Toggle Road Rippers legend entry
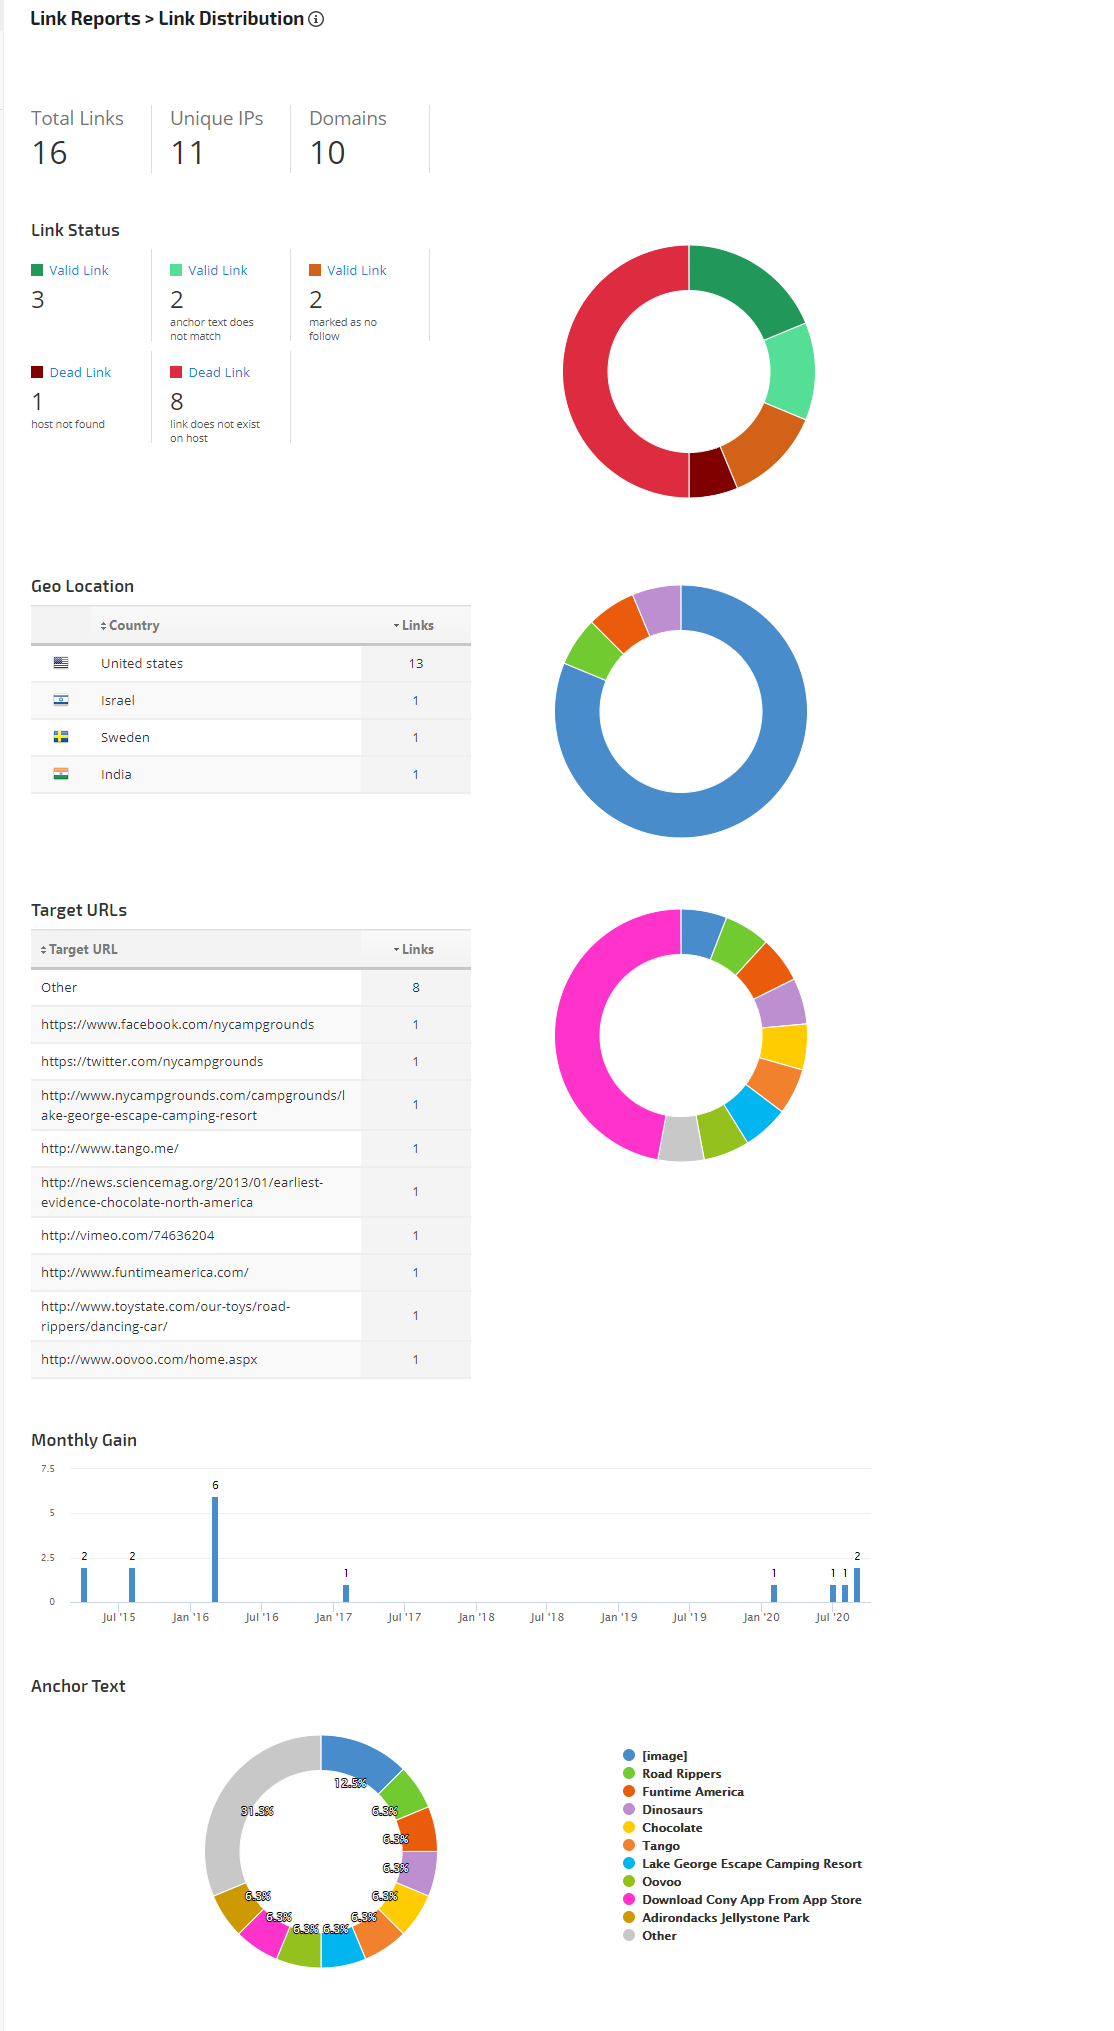This screenshot has height=2031, width=1114. click(681, 1773)
